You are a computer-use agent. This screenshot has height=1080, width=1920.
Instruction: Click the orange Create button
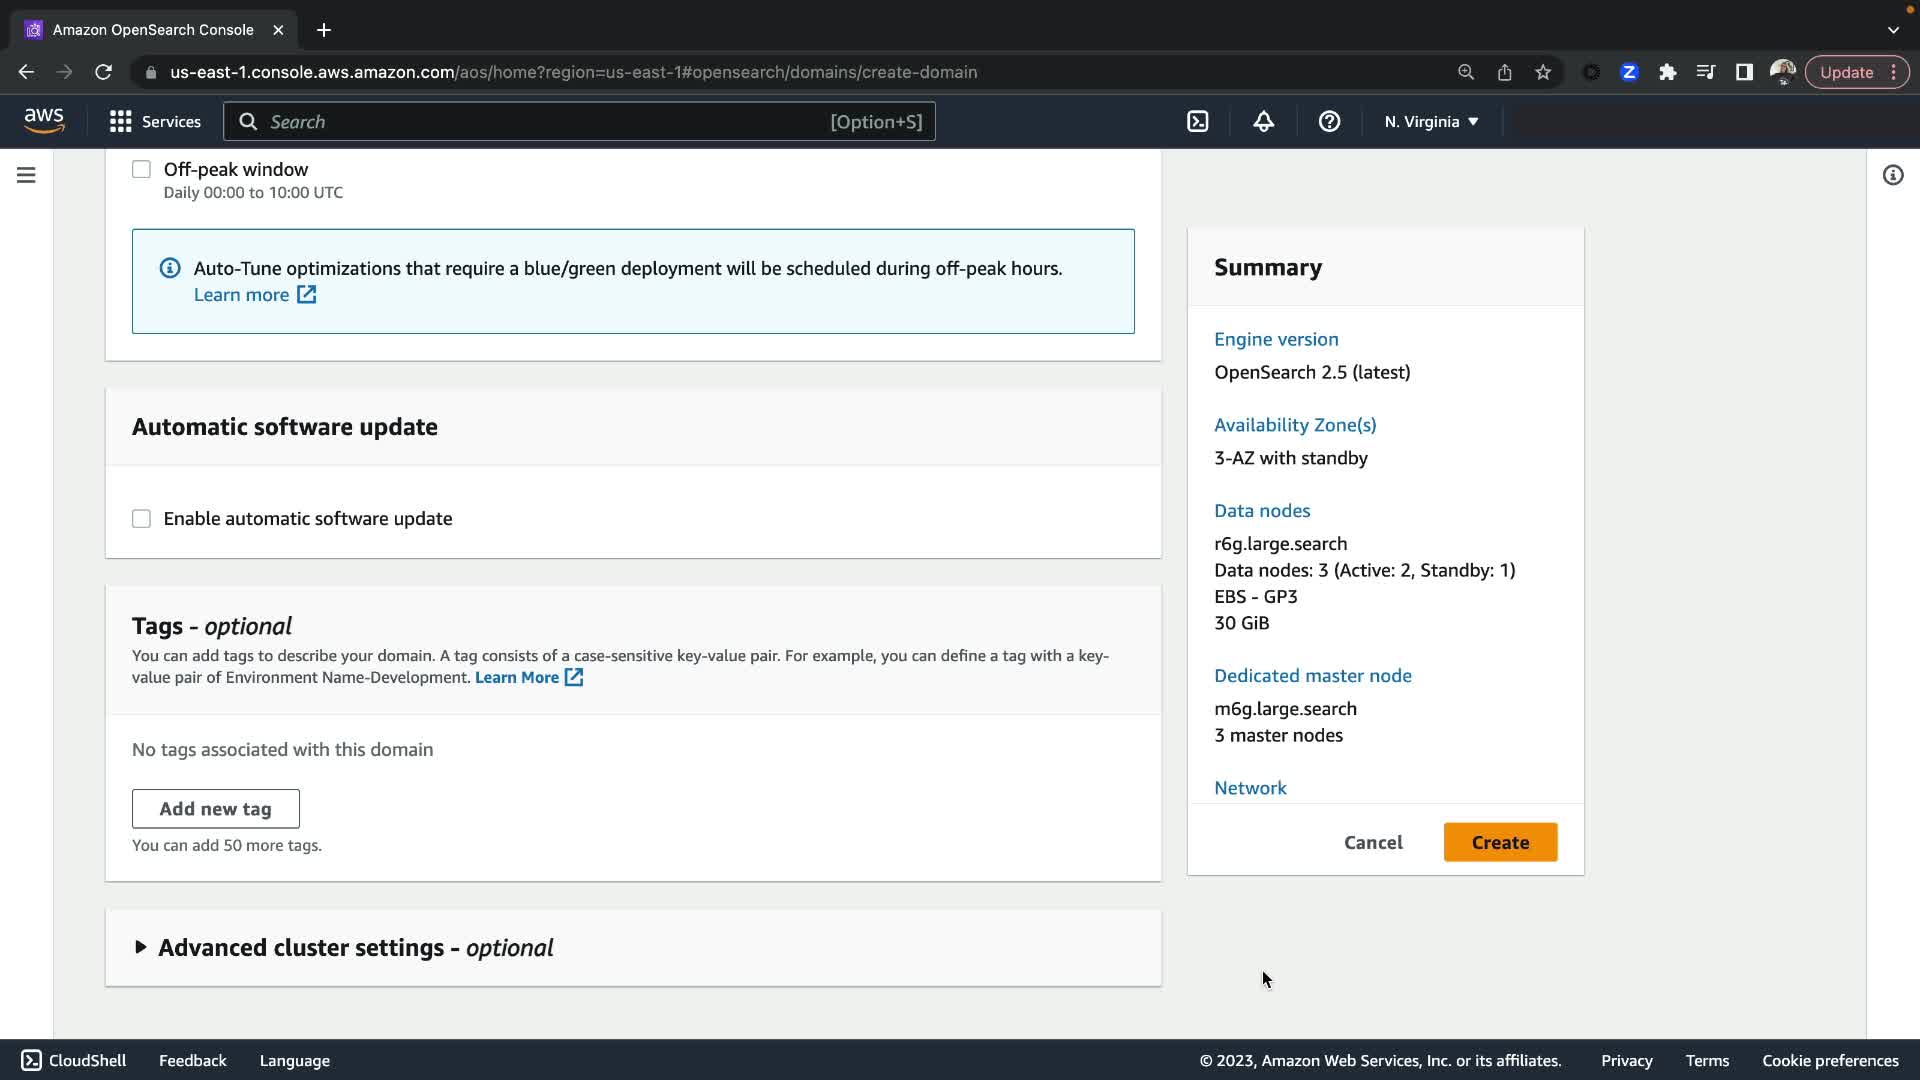pos(1499,842)
